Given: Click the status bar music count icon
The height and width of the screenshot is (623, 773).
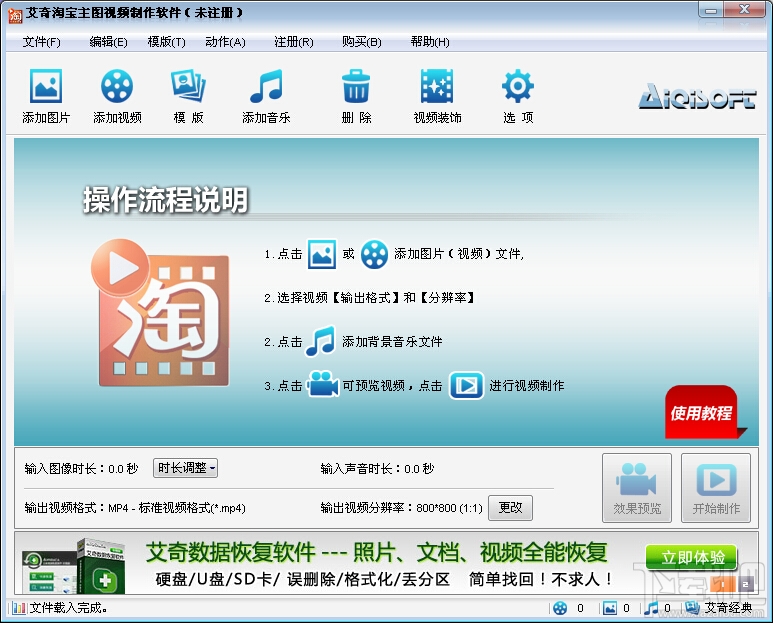Looking at the screenshot, I should point(651,608).
